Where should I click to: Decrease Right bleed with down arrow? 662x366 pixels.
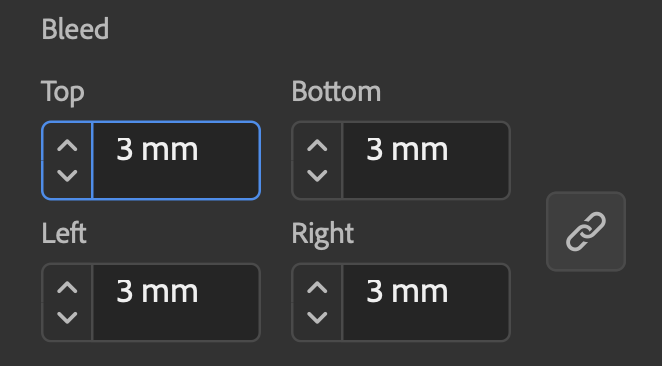317,317
